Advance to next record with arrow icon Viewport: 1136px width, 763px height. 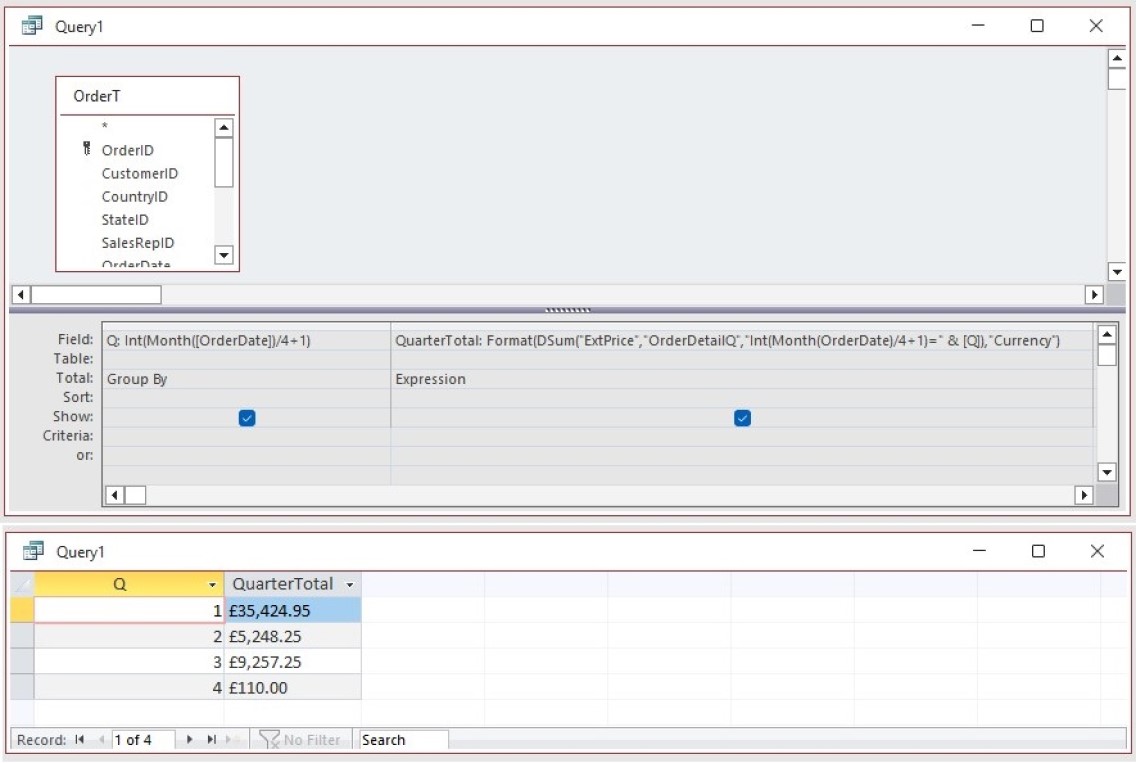click(x=191, y=740)
